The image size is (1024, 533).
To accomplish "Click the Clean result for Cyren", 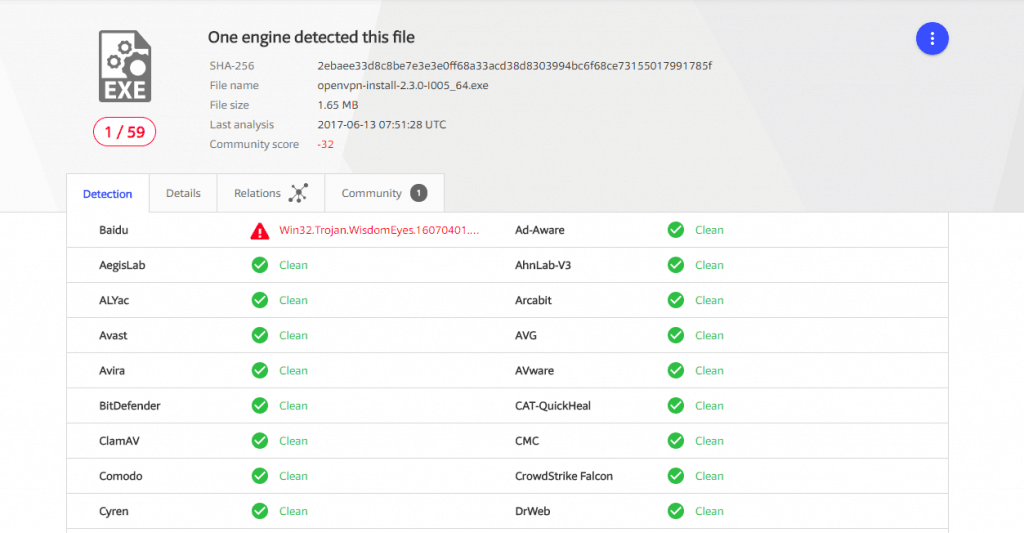I will 293,511.
